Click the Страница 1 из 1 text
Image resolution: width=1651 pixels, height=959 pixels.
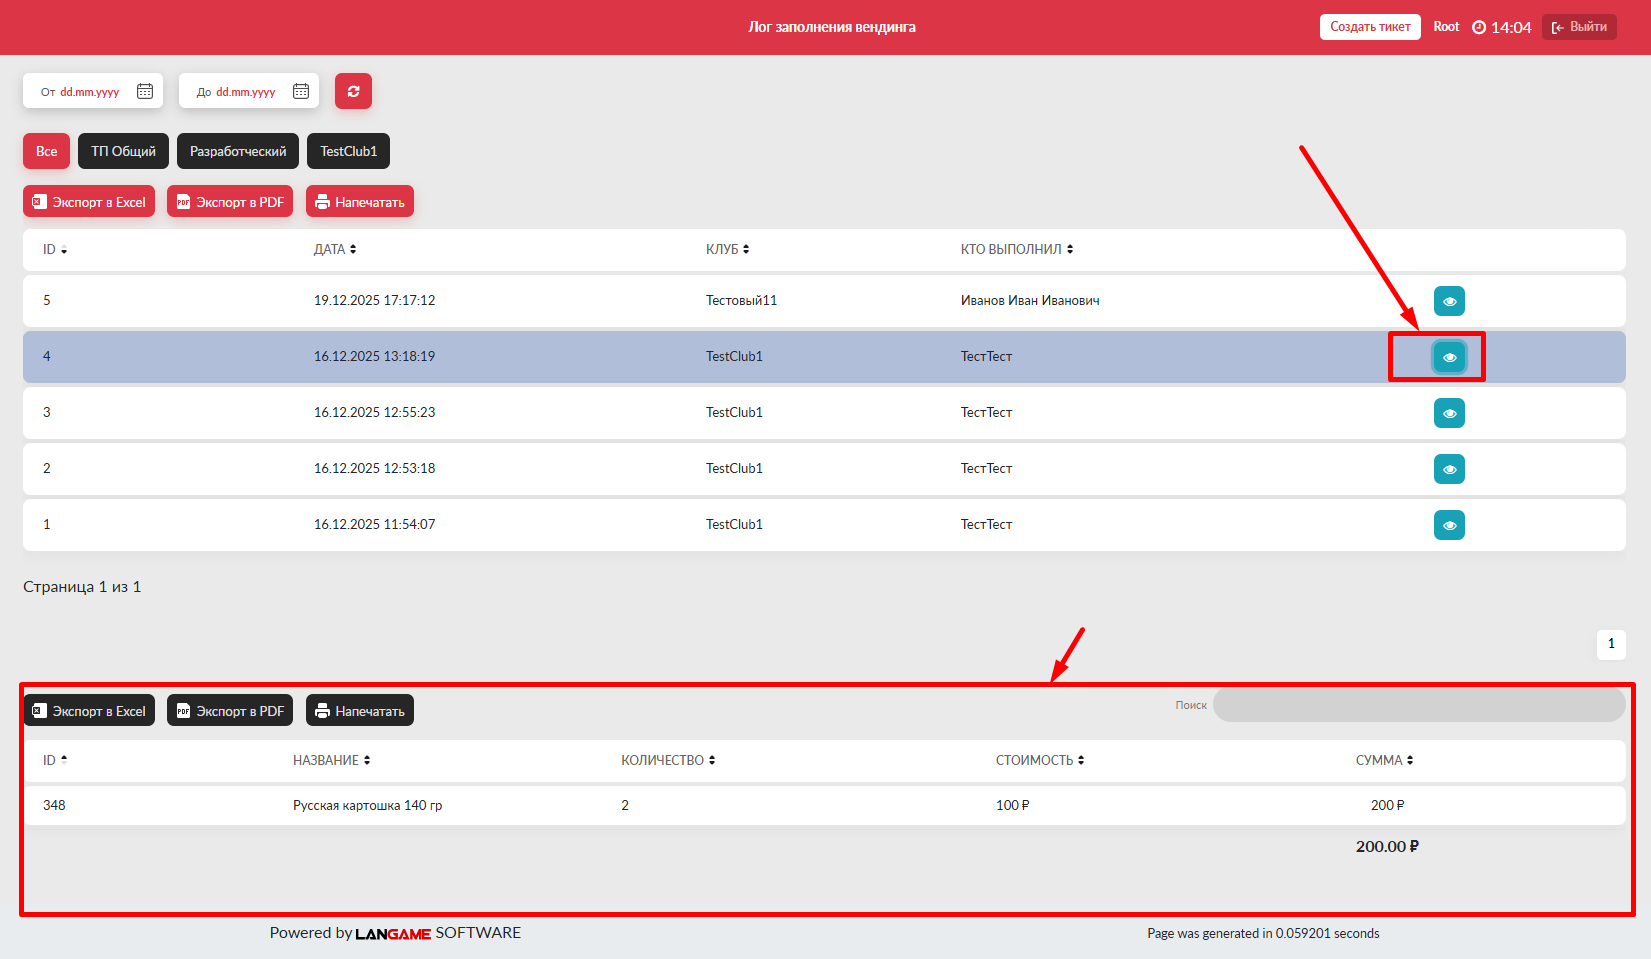point(82,587)
